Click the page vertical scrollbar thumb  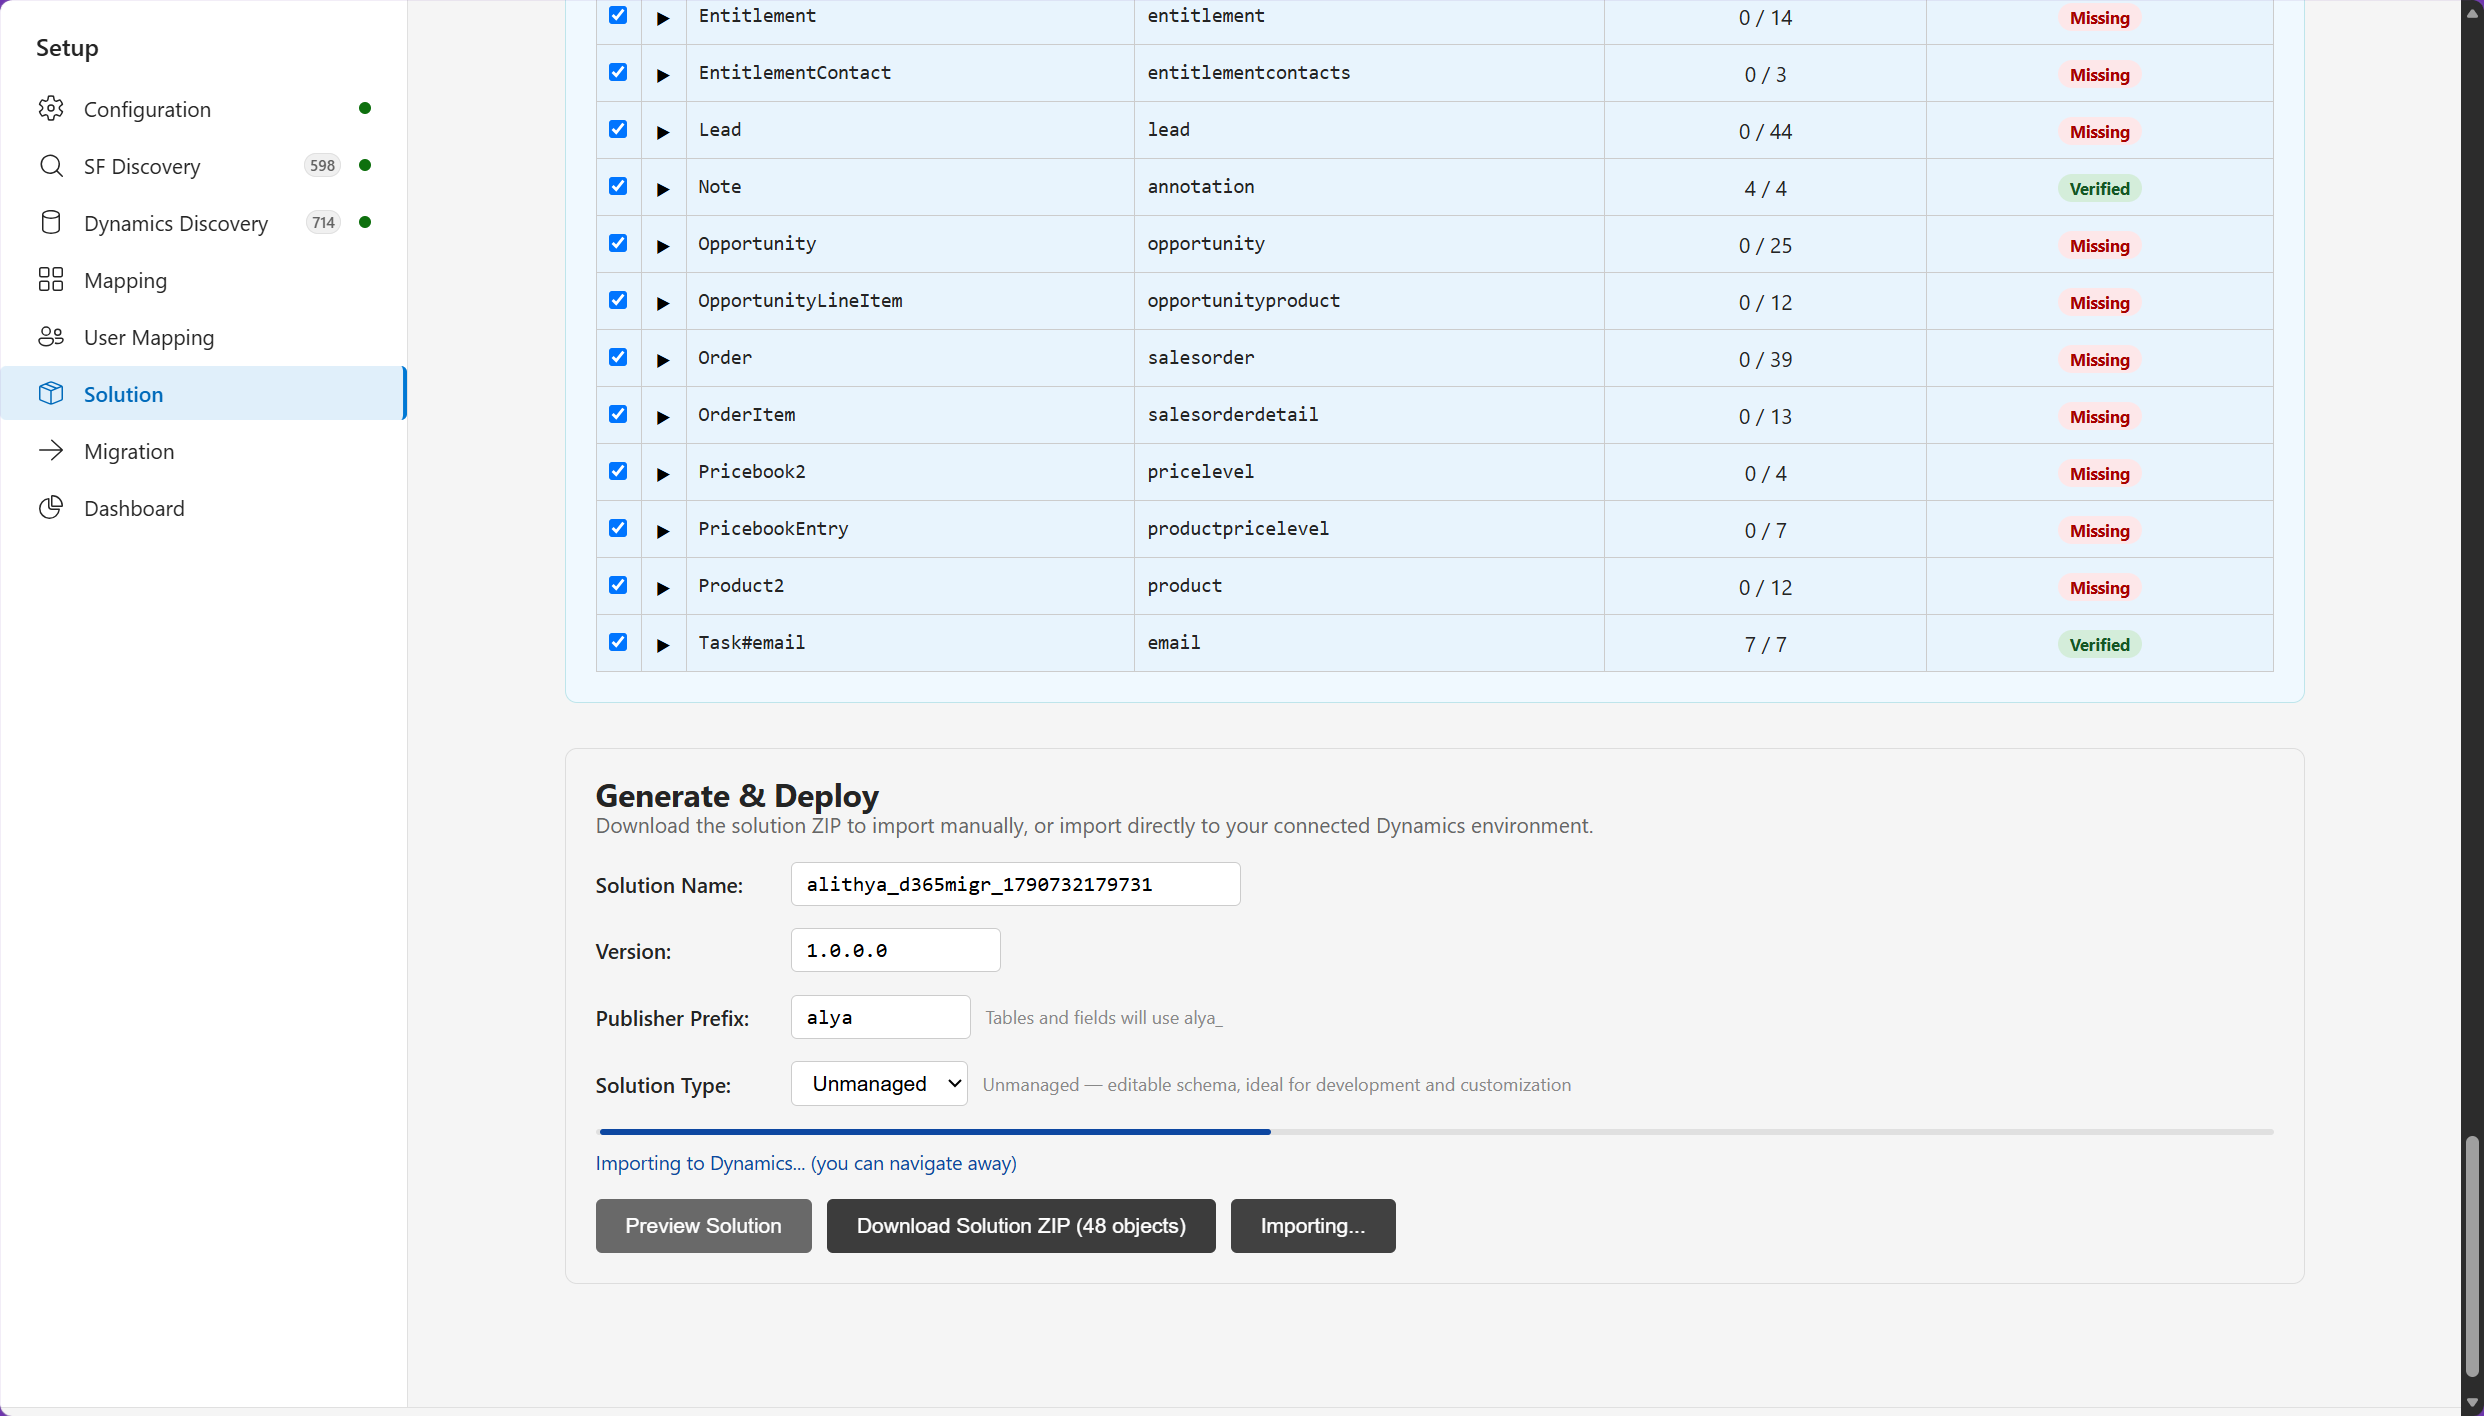pyautogui.click(x=2472, y=1255)
